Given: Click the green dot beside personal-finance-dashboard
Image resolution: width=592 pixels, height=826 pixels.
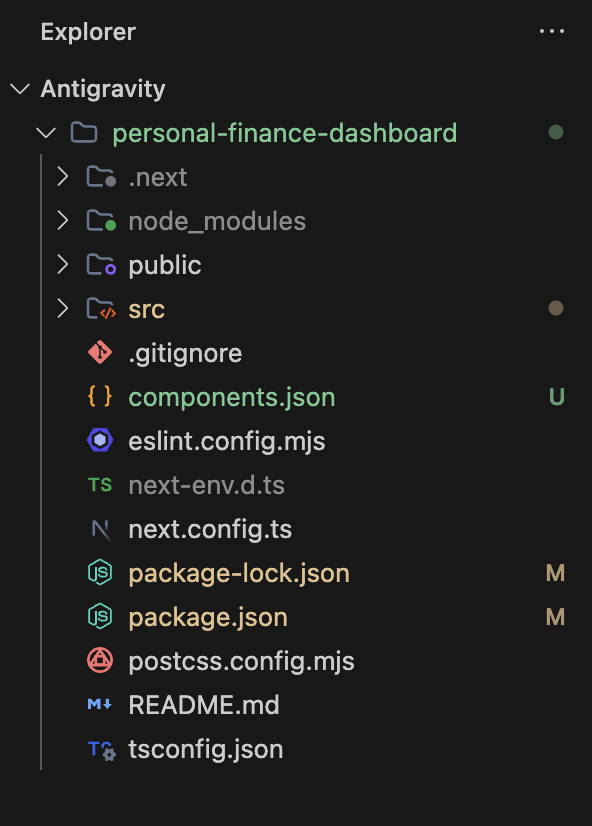Looking at the screenshot, I should pos(556,132).
